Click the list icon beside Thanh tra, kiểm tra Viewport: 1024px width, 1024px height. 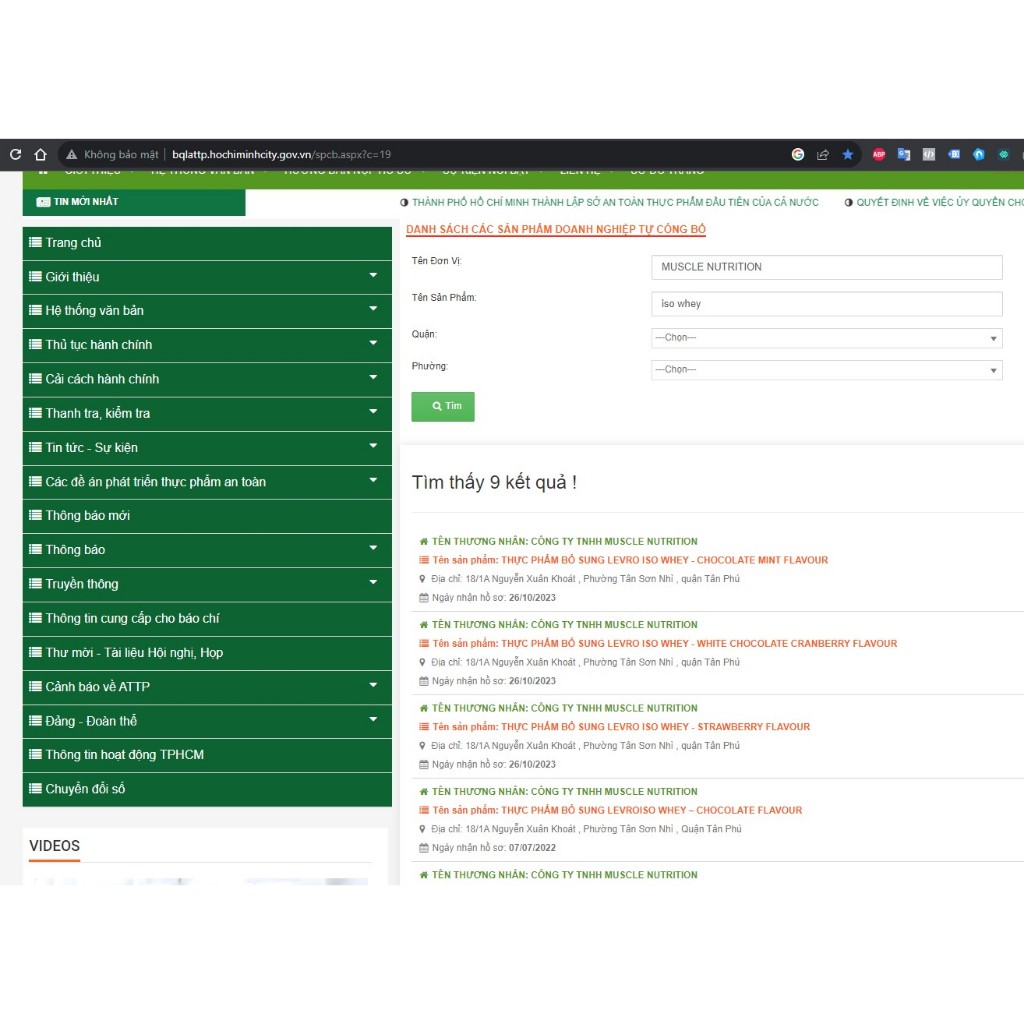click(35, 413)
